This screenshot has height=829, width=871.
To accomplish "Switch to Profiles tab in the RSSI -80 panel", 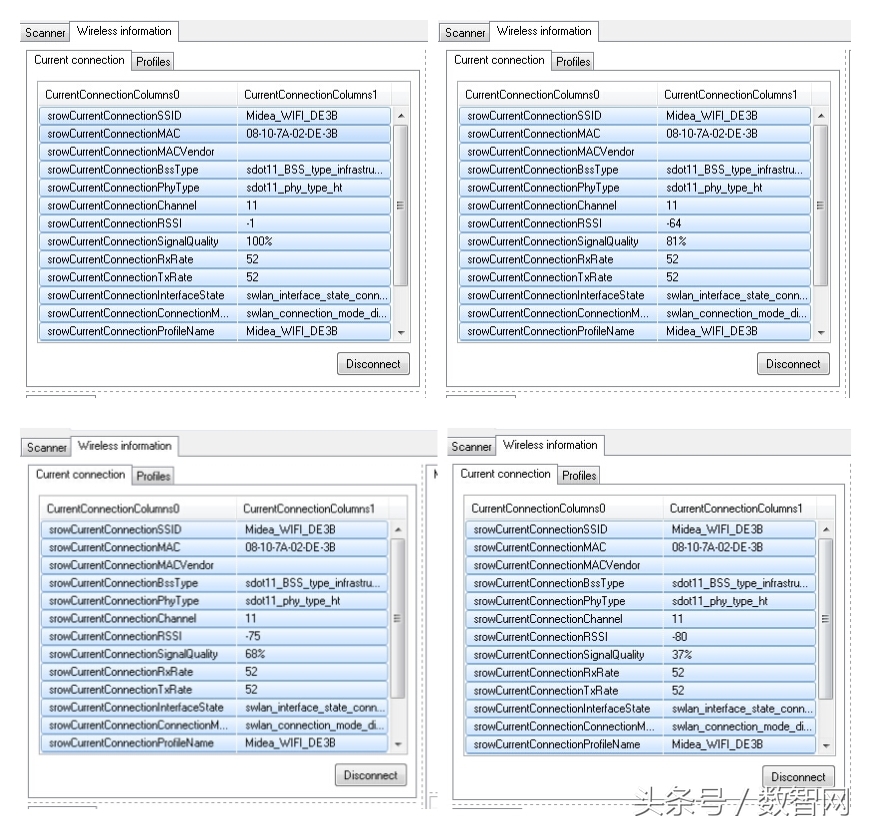I will pyautogui.click(x=579, y=476).
